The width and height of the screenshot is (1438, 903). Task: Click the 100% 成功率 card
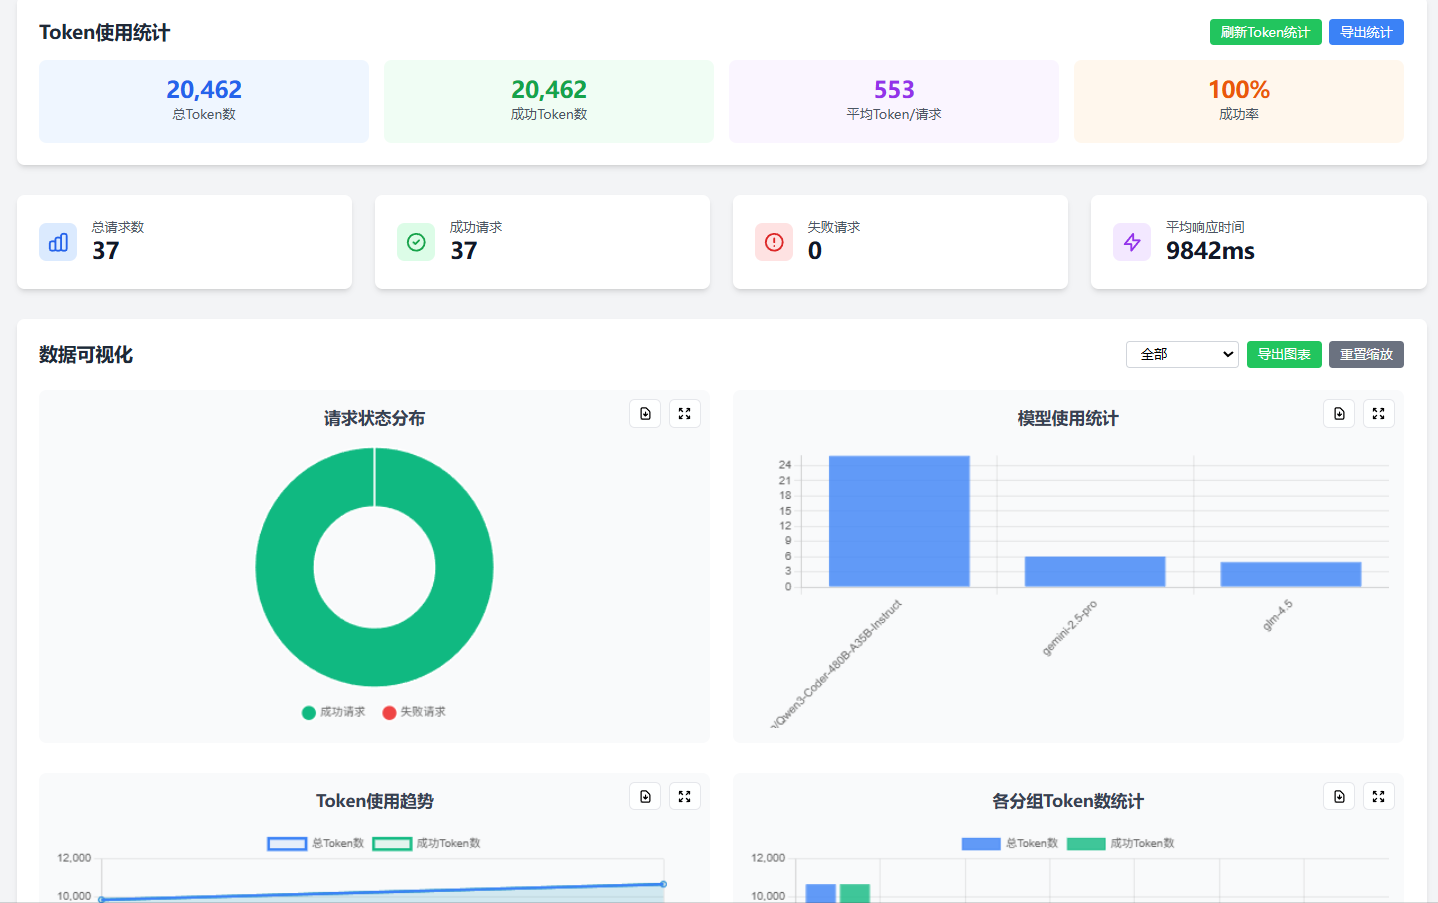coord(1239,101)
